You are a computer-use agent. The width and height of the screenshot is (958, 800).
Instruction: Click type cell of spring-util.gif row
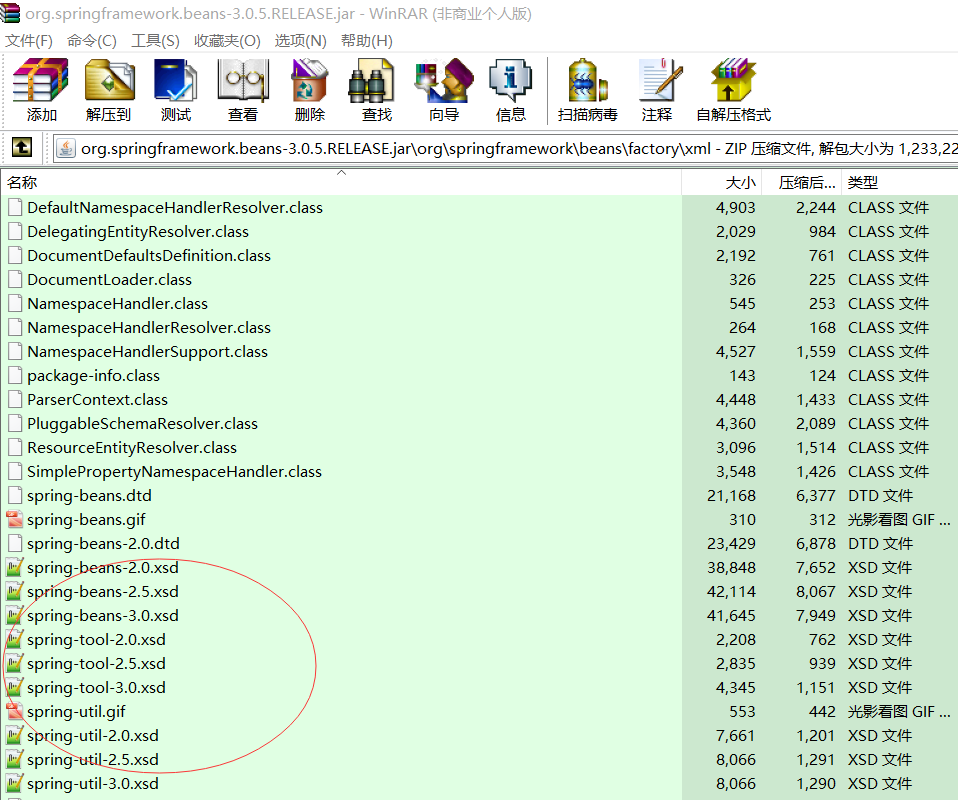[x=899, y=711]
